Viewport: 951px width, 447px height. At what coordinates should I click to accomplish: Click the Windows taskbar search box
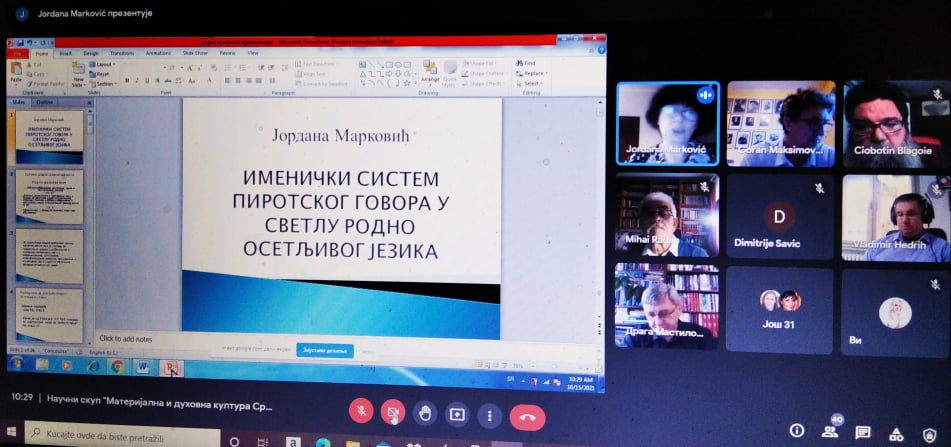point(120,436)
